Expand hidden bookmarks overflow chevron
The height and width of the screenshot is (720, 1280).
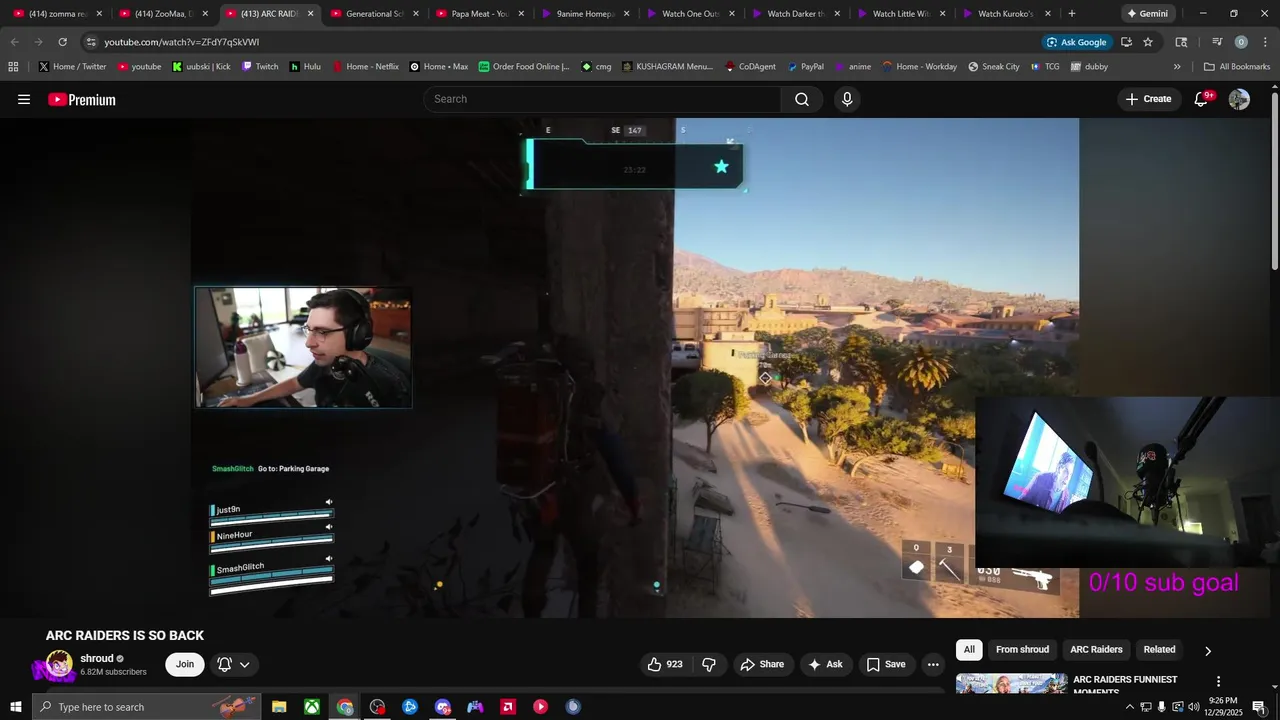coord(1177,67)
